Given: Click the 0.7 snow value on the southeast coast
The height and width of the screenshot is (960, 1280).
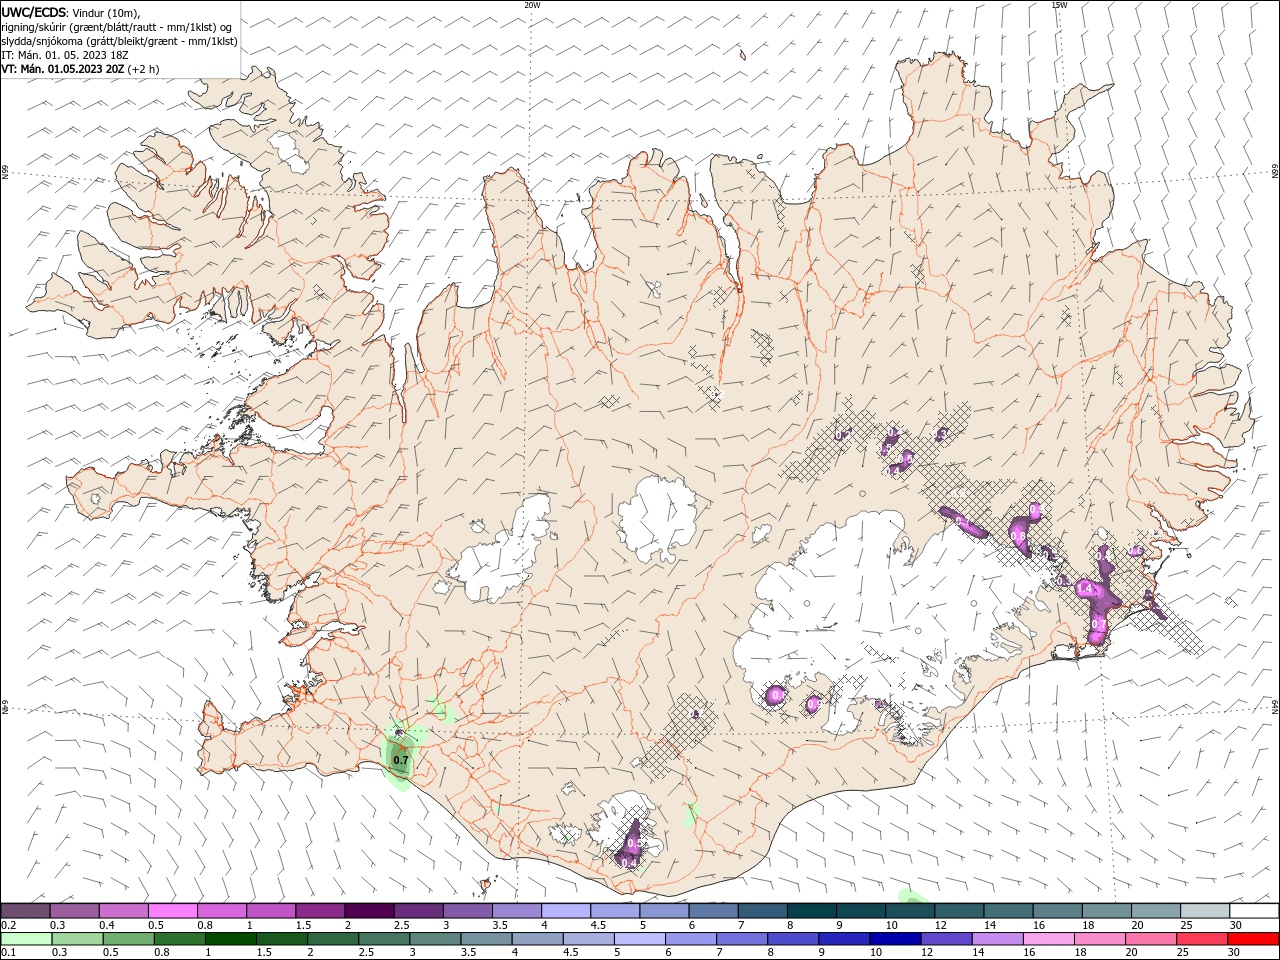Looking at the screenshot, I should point(1098,624).
